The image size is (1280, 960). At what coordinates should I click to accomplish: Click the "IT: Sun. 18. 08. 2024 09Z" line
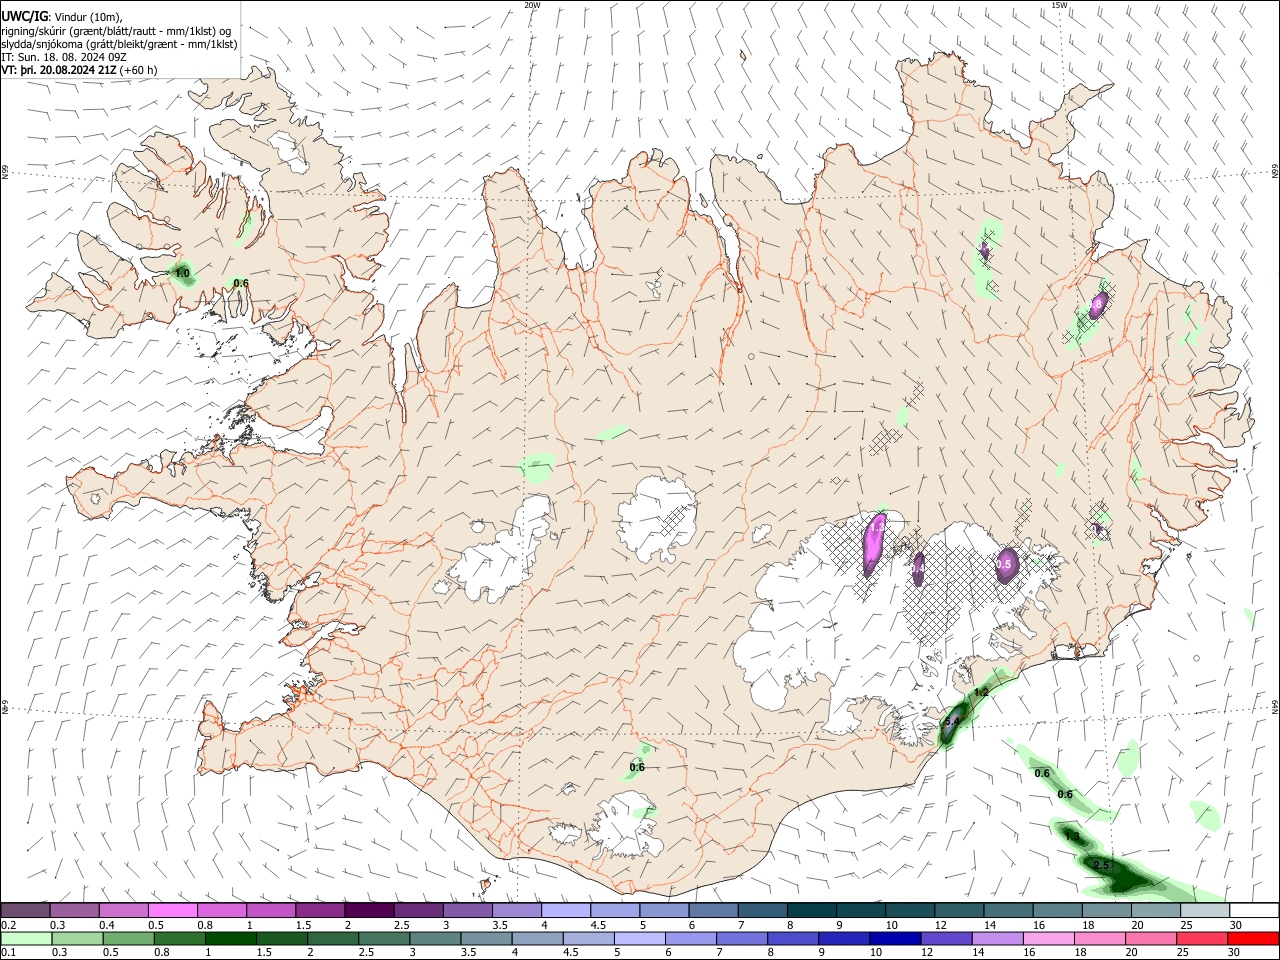click(64, 57)
